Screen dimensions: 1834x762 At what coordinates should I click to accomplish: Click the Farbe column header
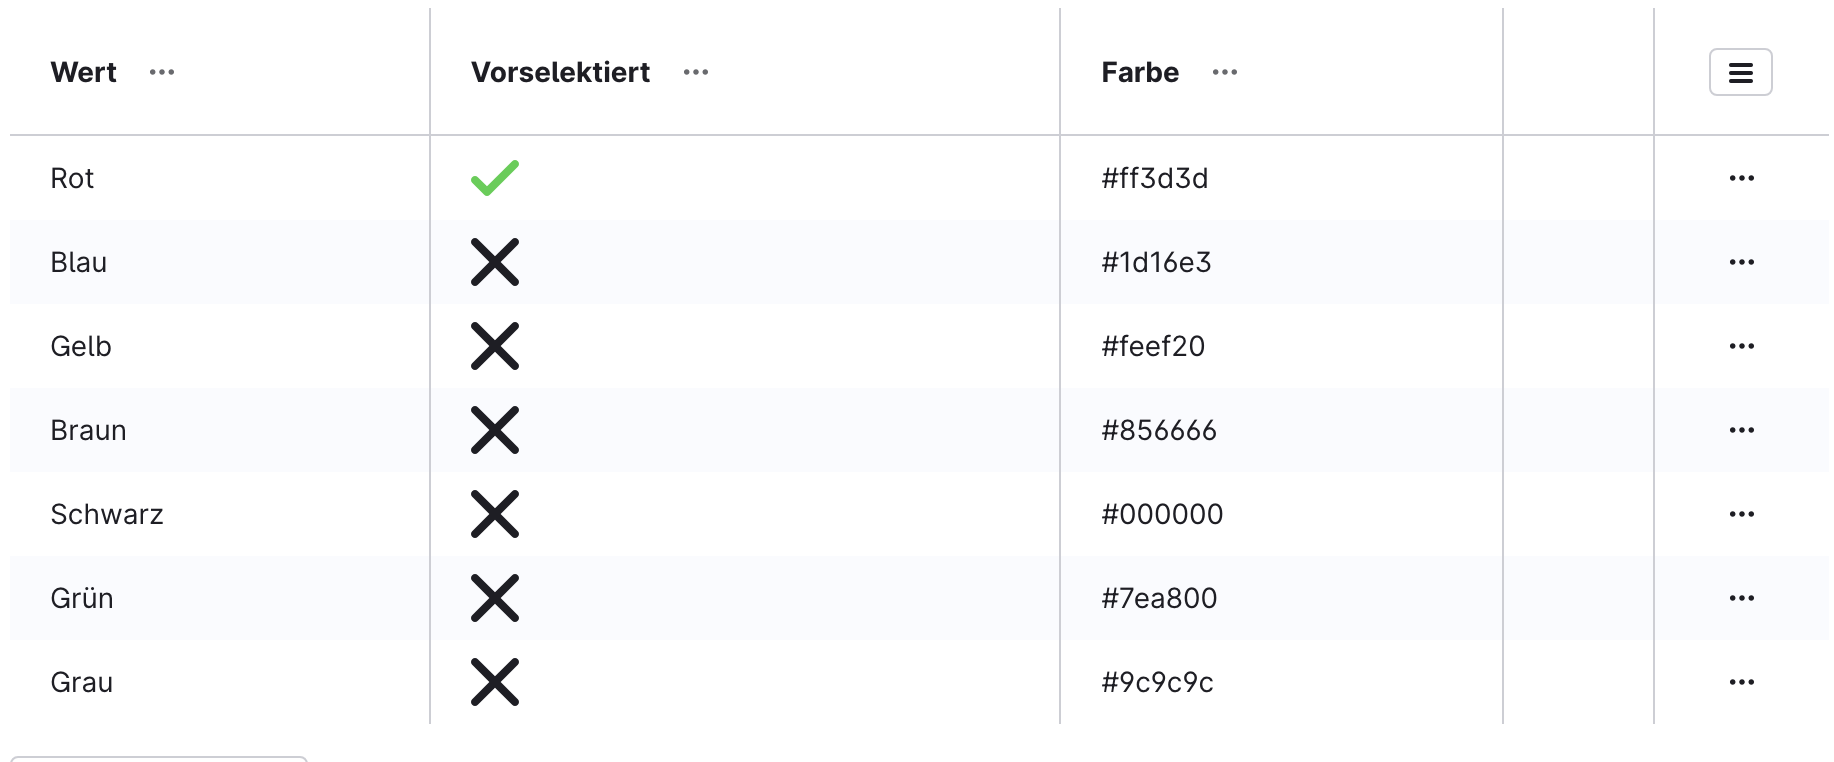[1140, 72]
